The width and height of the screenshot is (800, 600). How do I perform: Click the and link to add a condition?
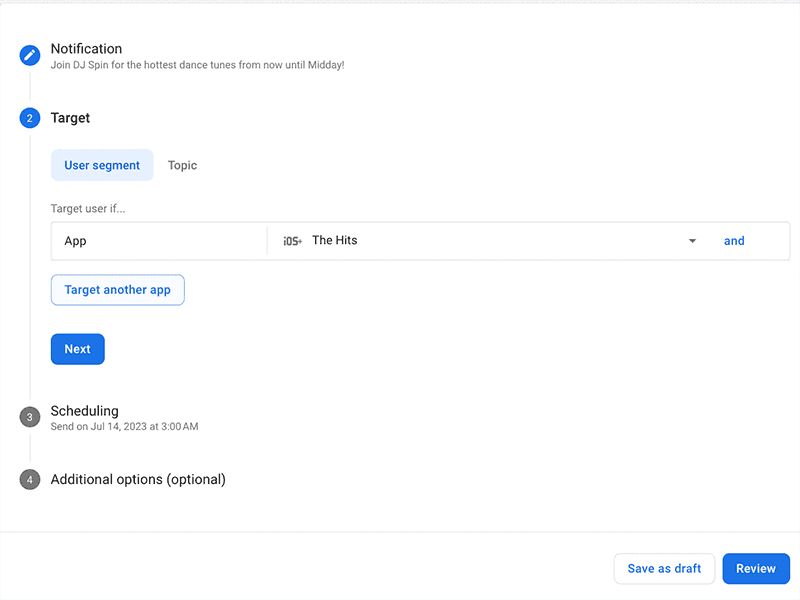[734, 240]
